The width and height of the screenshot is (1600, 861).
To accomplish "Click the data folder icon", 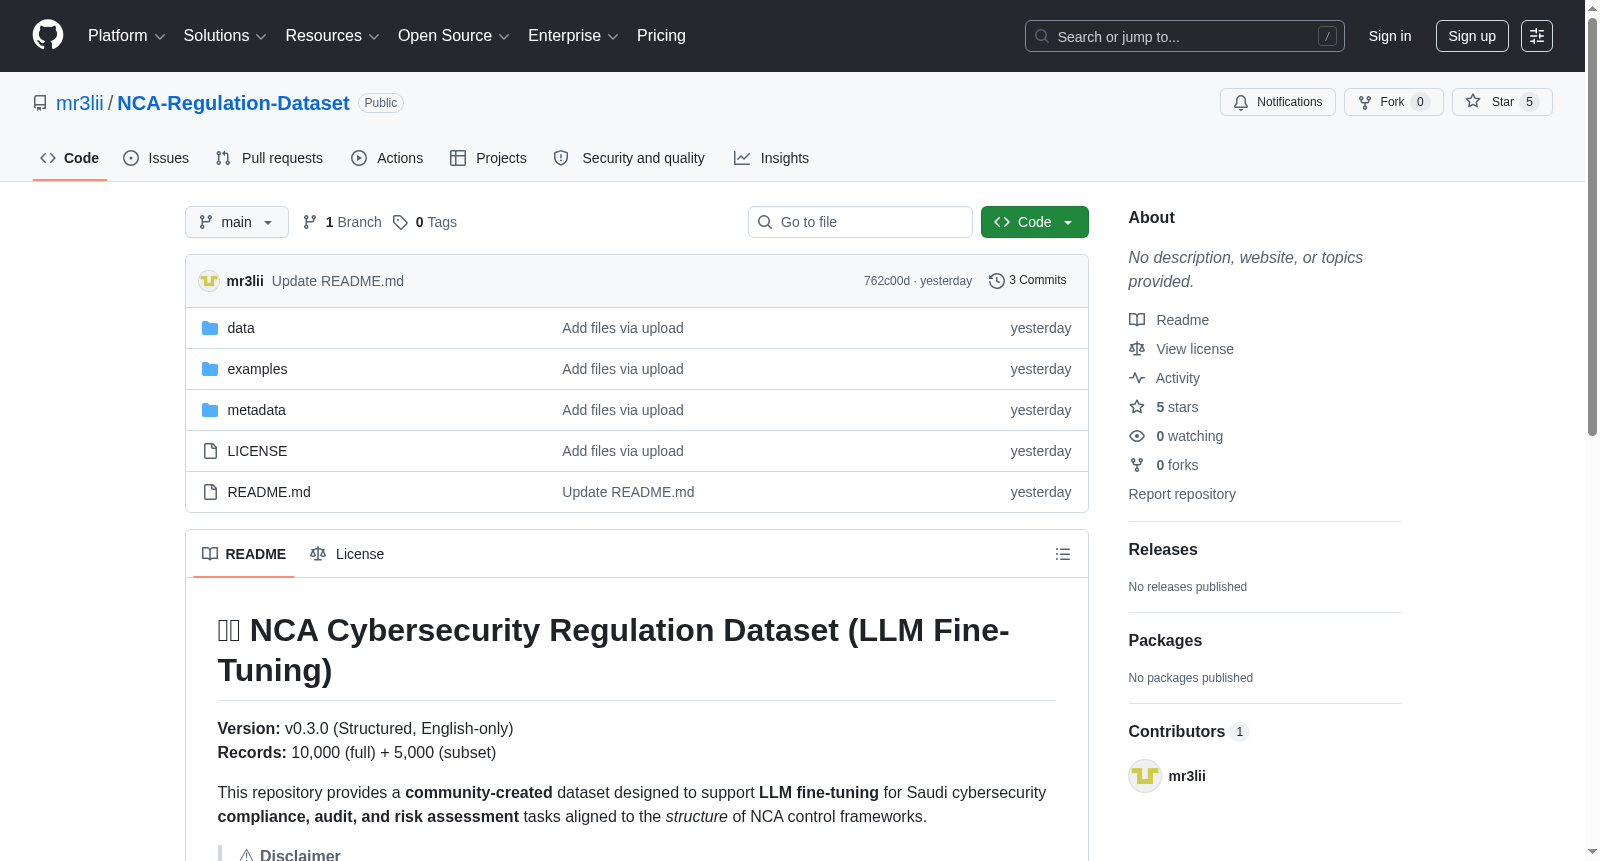I will pyautogui.click(x=210, y=328).
